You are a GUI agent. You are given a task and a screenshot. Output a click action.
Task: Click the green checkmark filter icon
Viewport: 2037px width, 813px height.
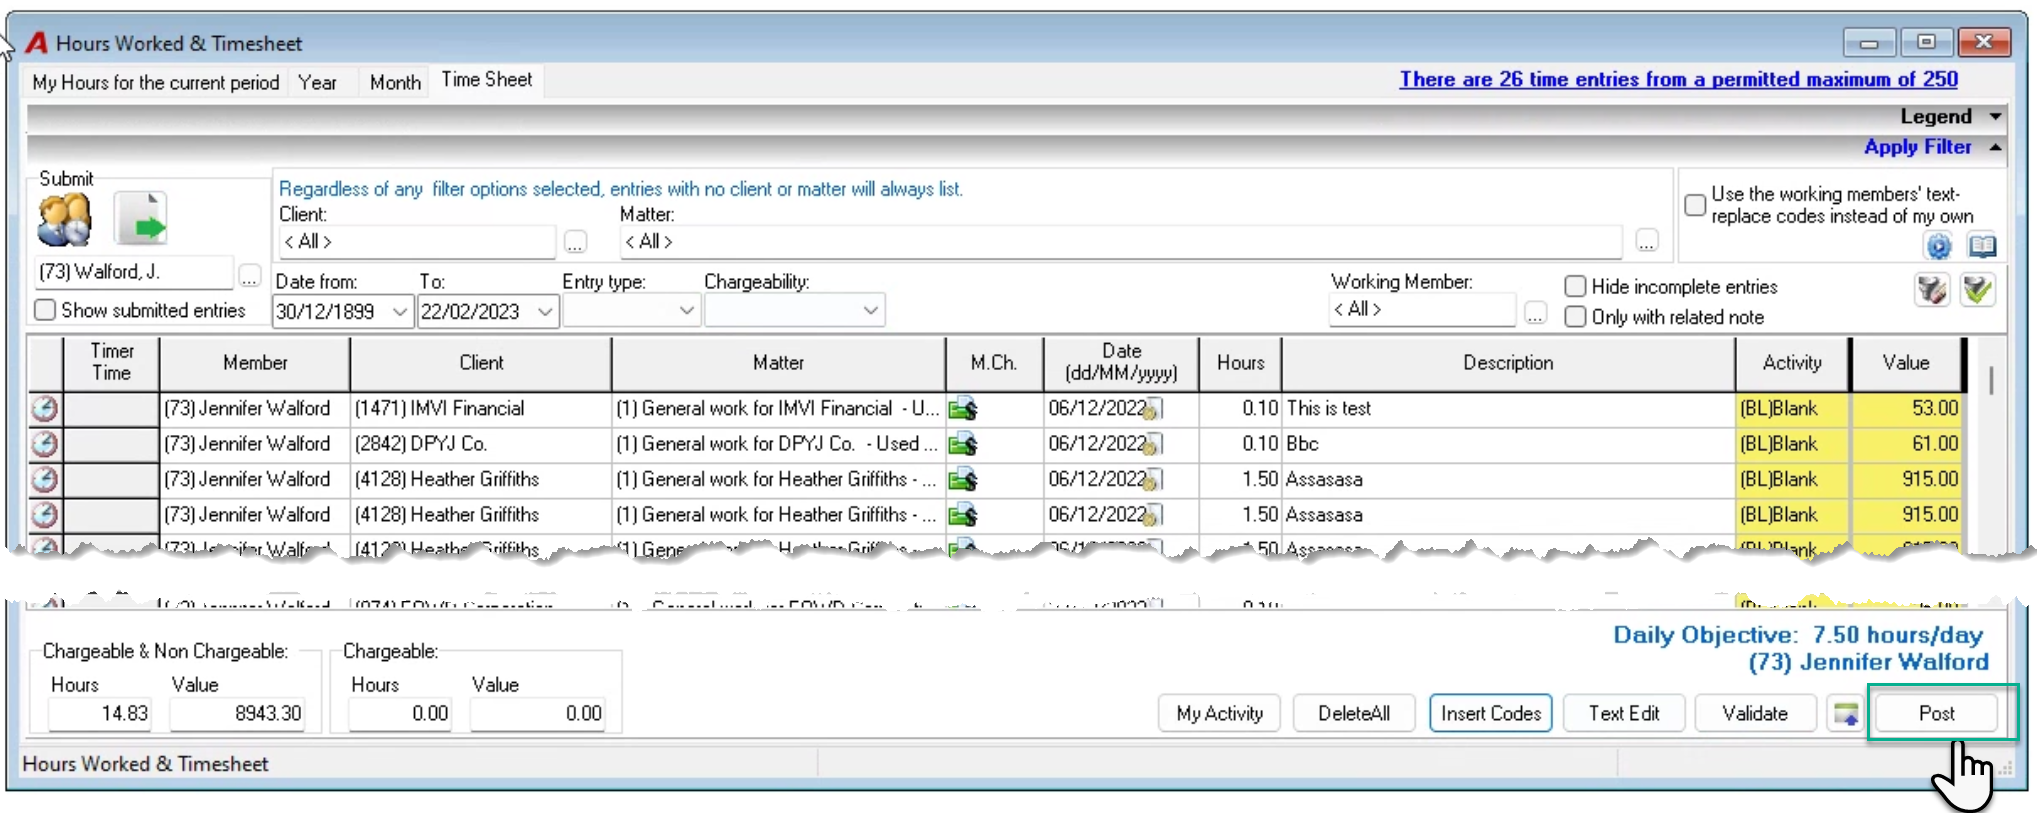[x=1977, y=290]
